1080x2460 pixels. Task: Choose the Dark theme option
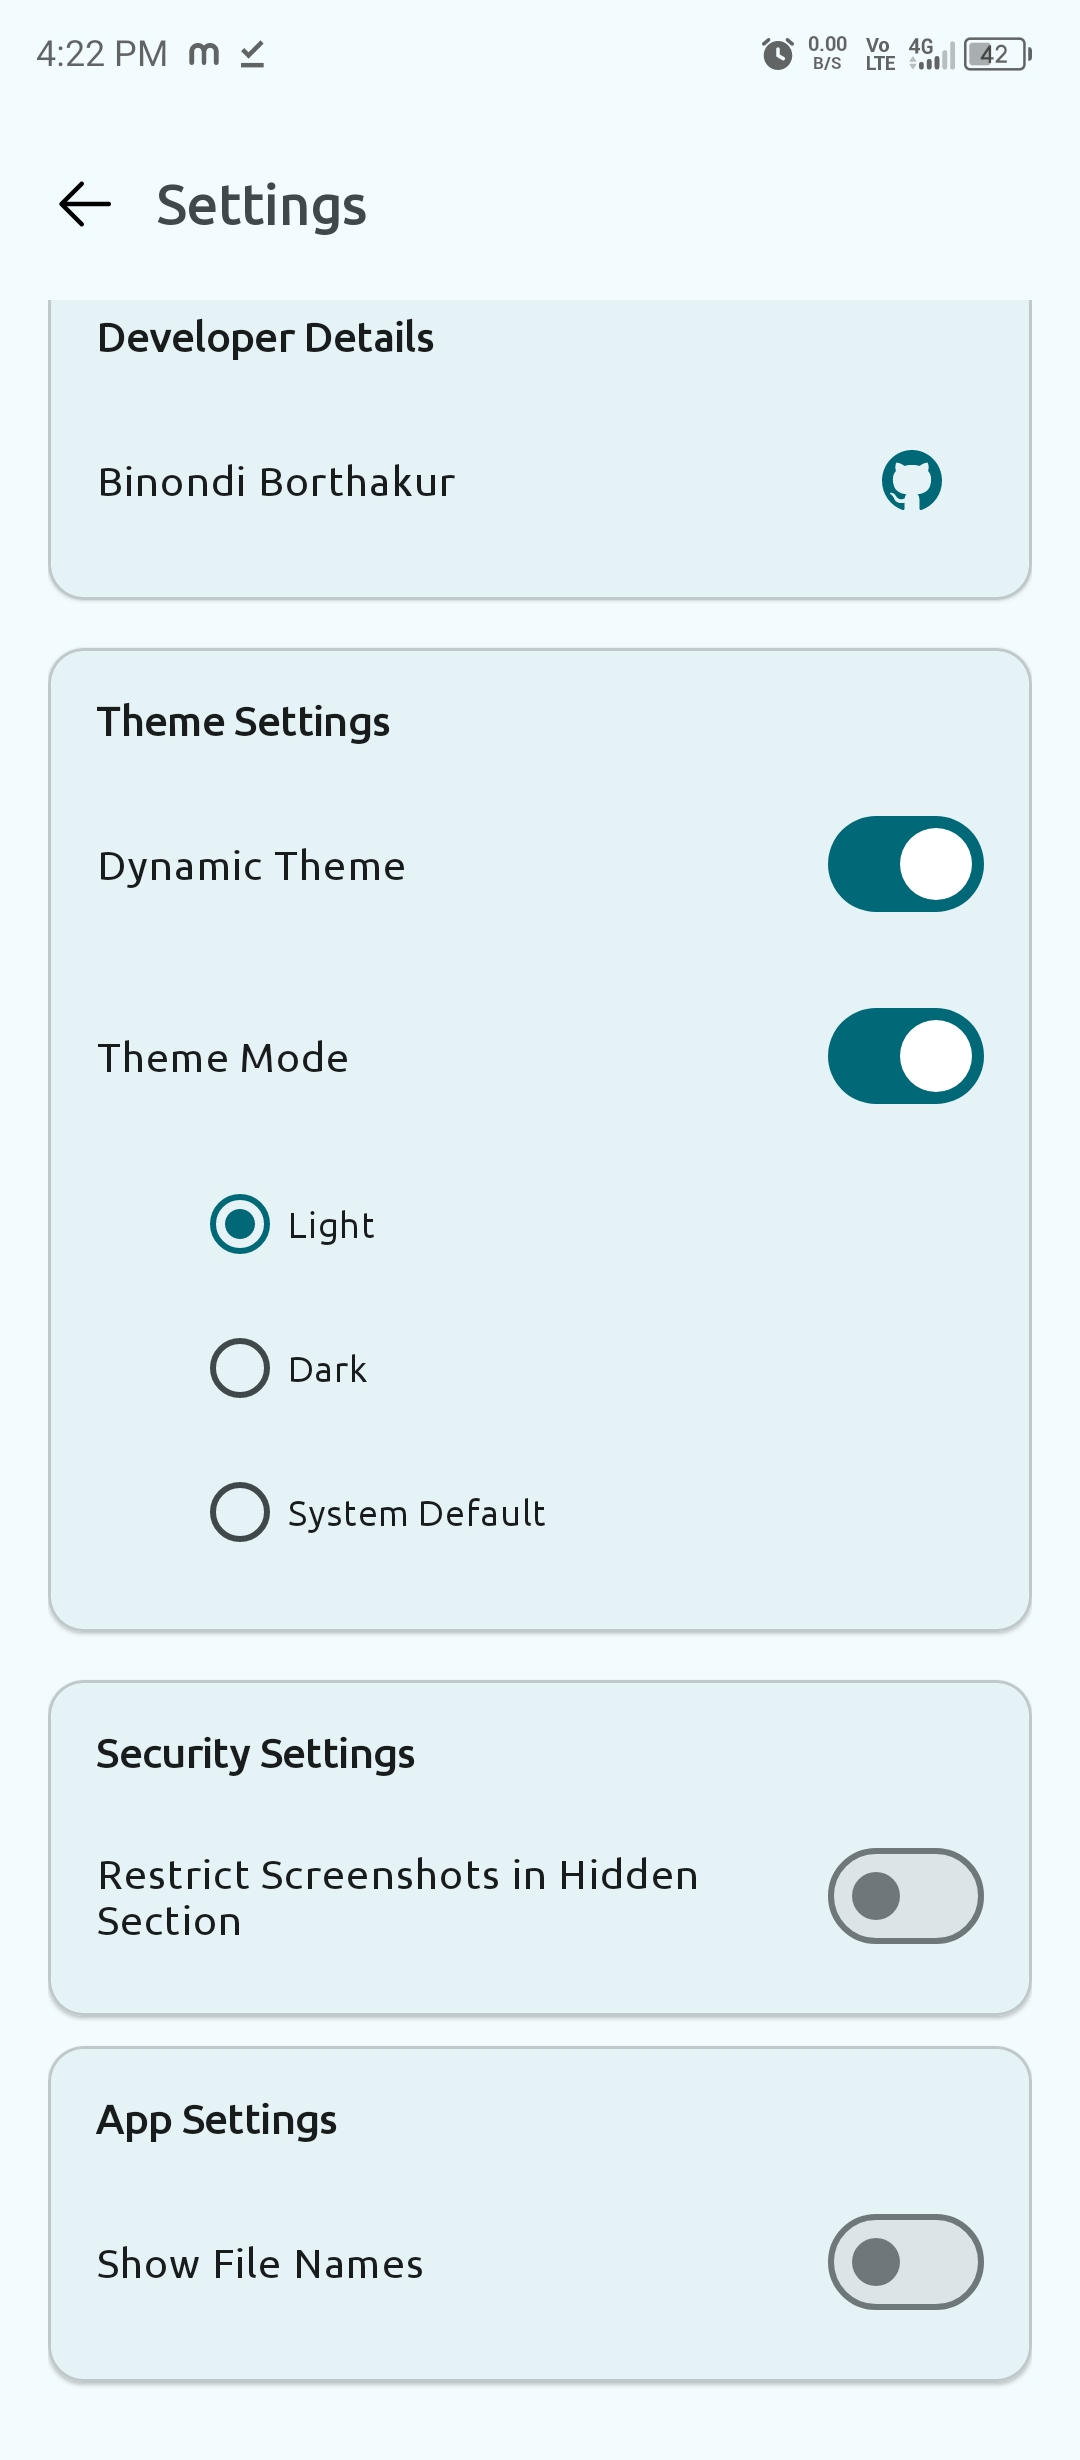coord(240,1368)
